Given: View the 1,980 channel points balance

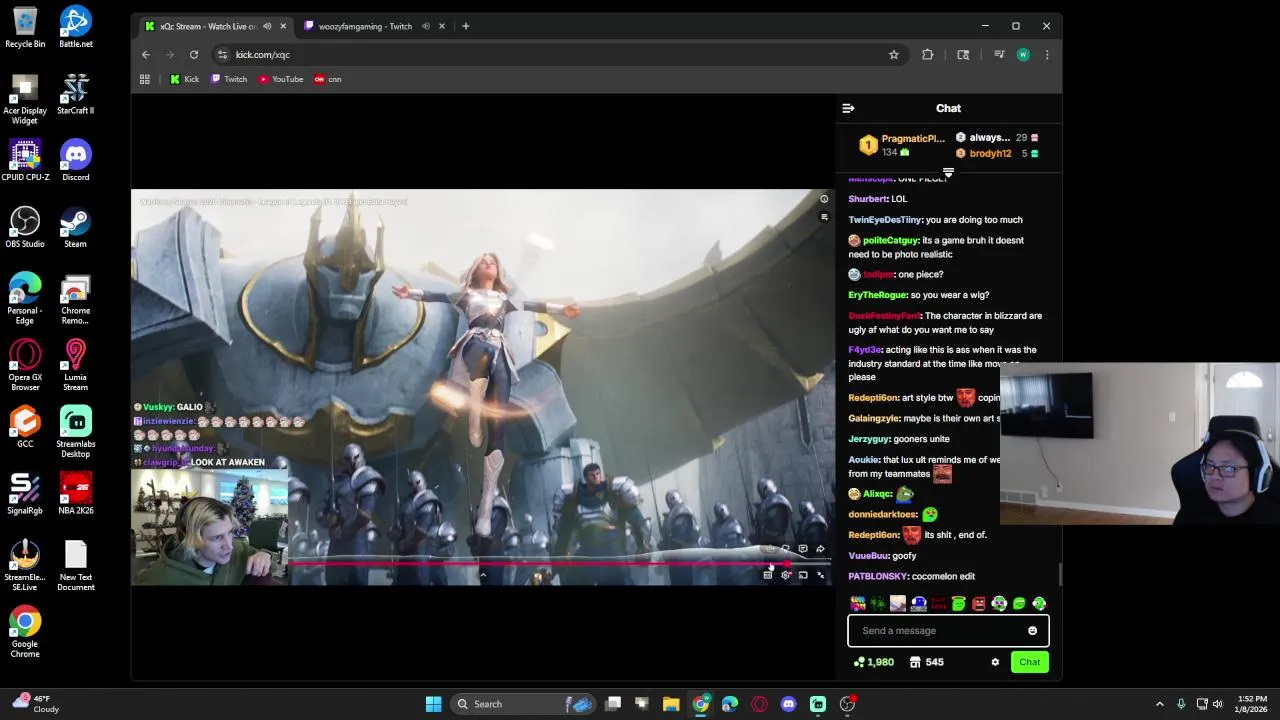Looking at the screenshot, I should pyautogui.click(x=873, y=662).
